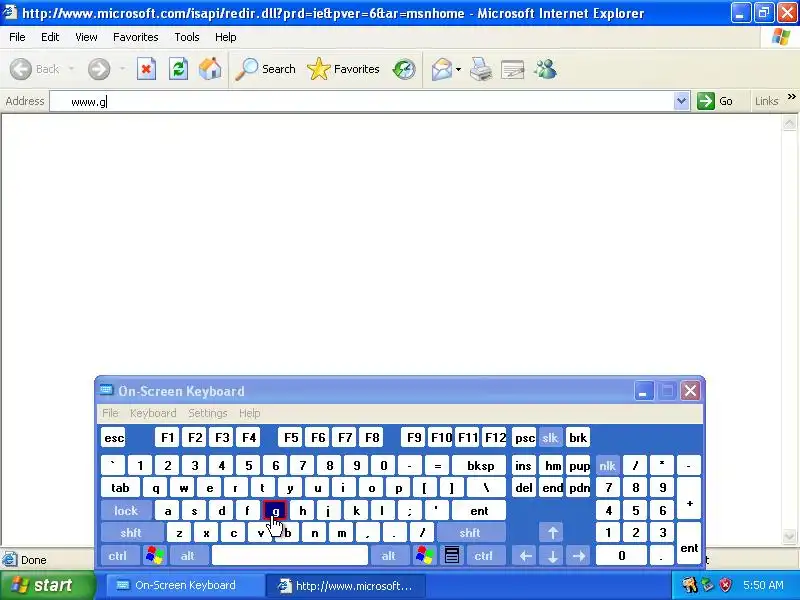Click the Edit page toolbar icon
Image resolution: width=800 pixels, height=600 pixels.
pyautogui.click(x=513, y=69)
